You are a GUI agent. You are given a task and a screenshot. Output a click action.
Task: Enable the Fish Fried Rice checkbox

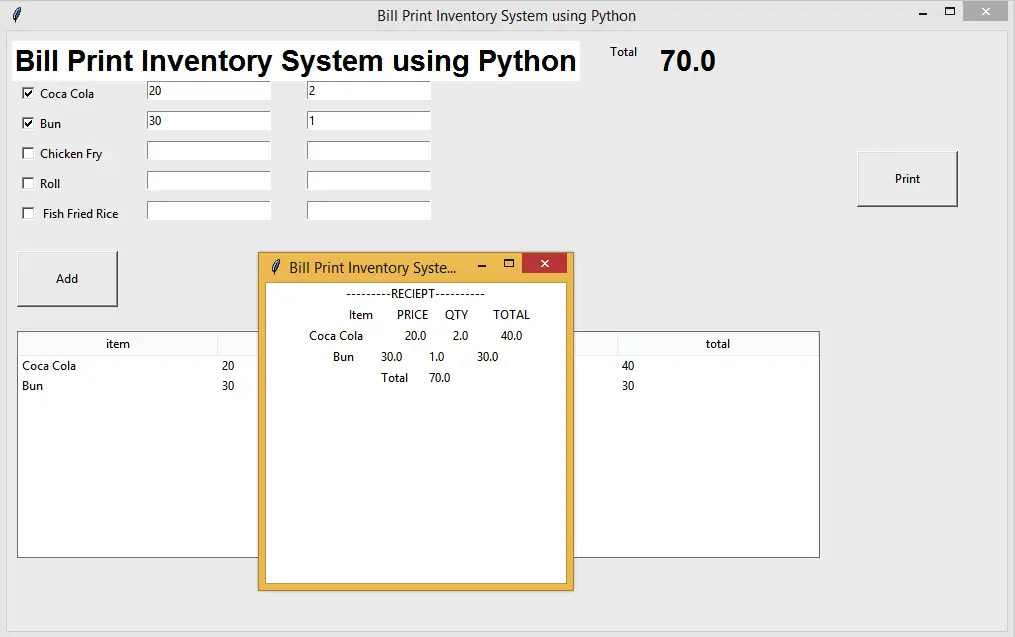27,213
